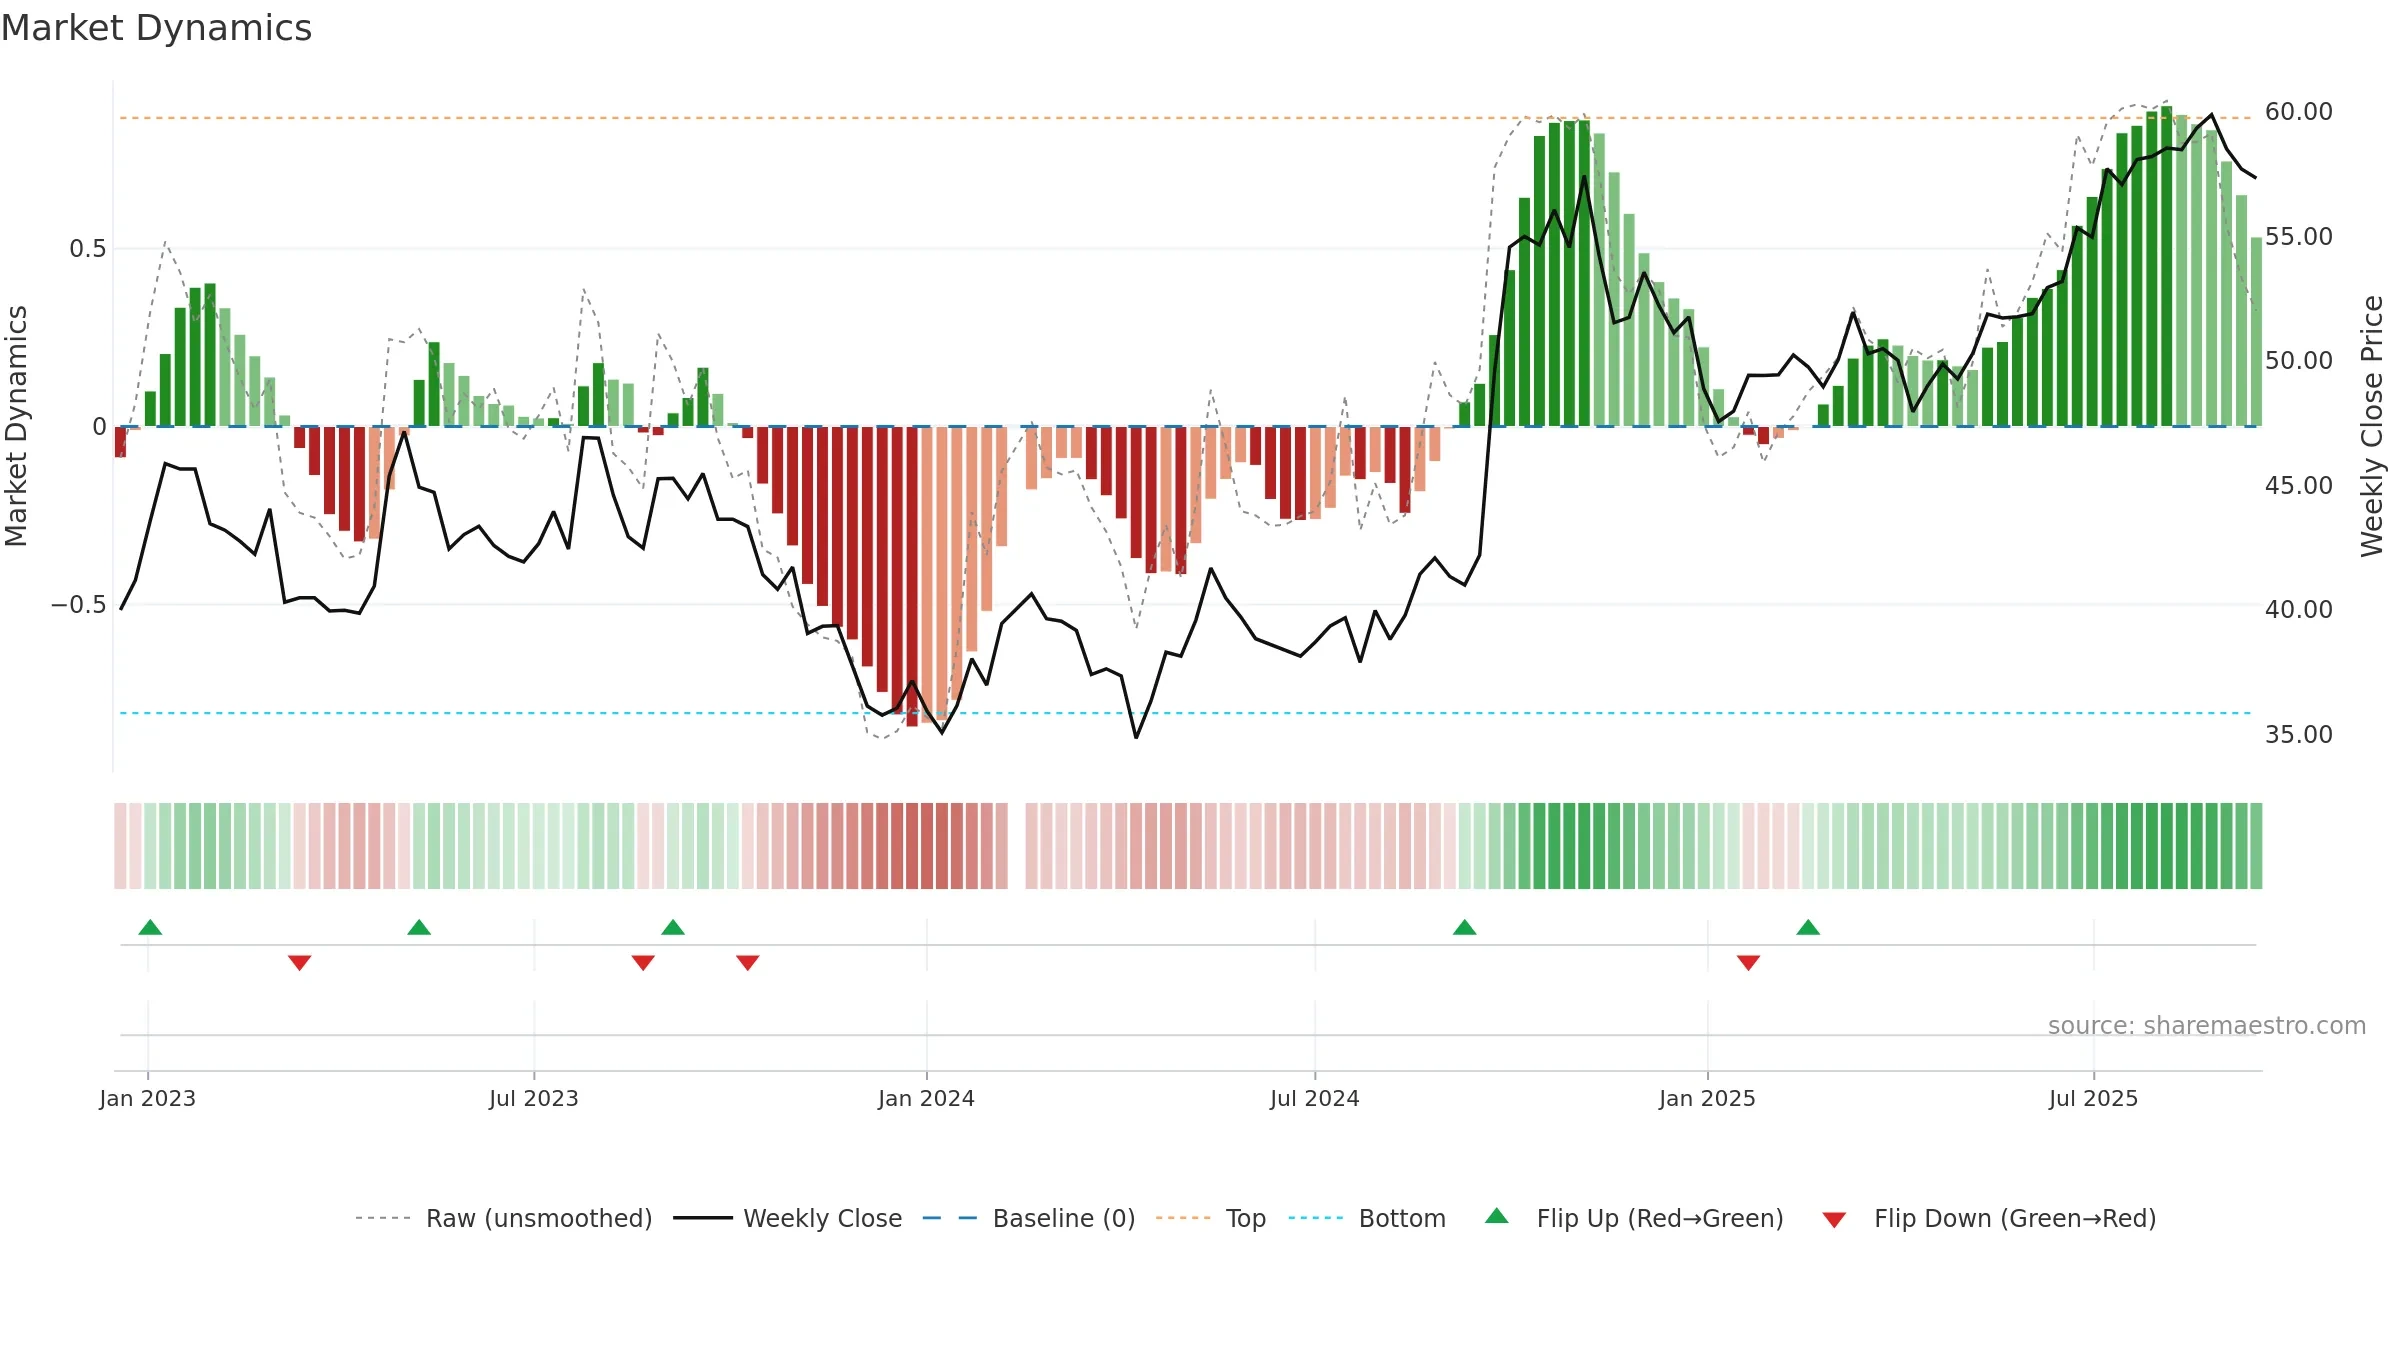Click the 45.00 price axis value
Viewport: 2400px width, 1350px height.
click(2299, 485)
